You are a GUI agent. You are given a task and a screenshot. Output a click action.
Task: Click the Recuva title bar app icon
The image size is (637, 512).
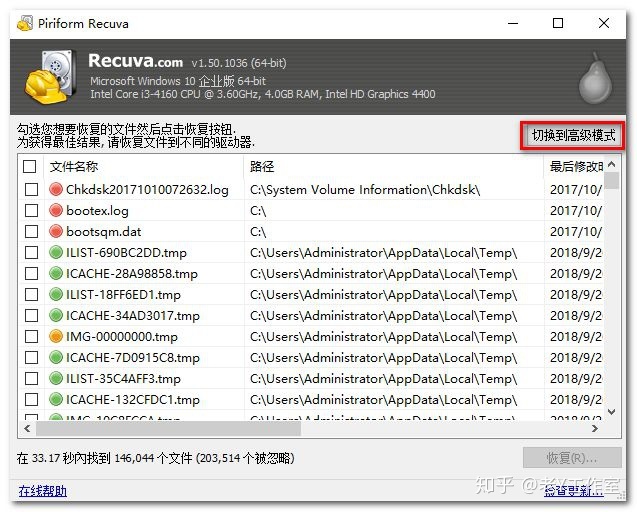tap(25, 23)
